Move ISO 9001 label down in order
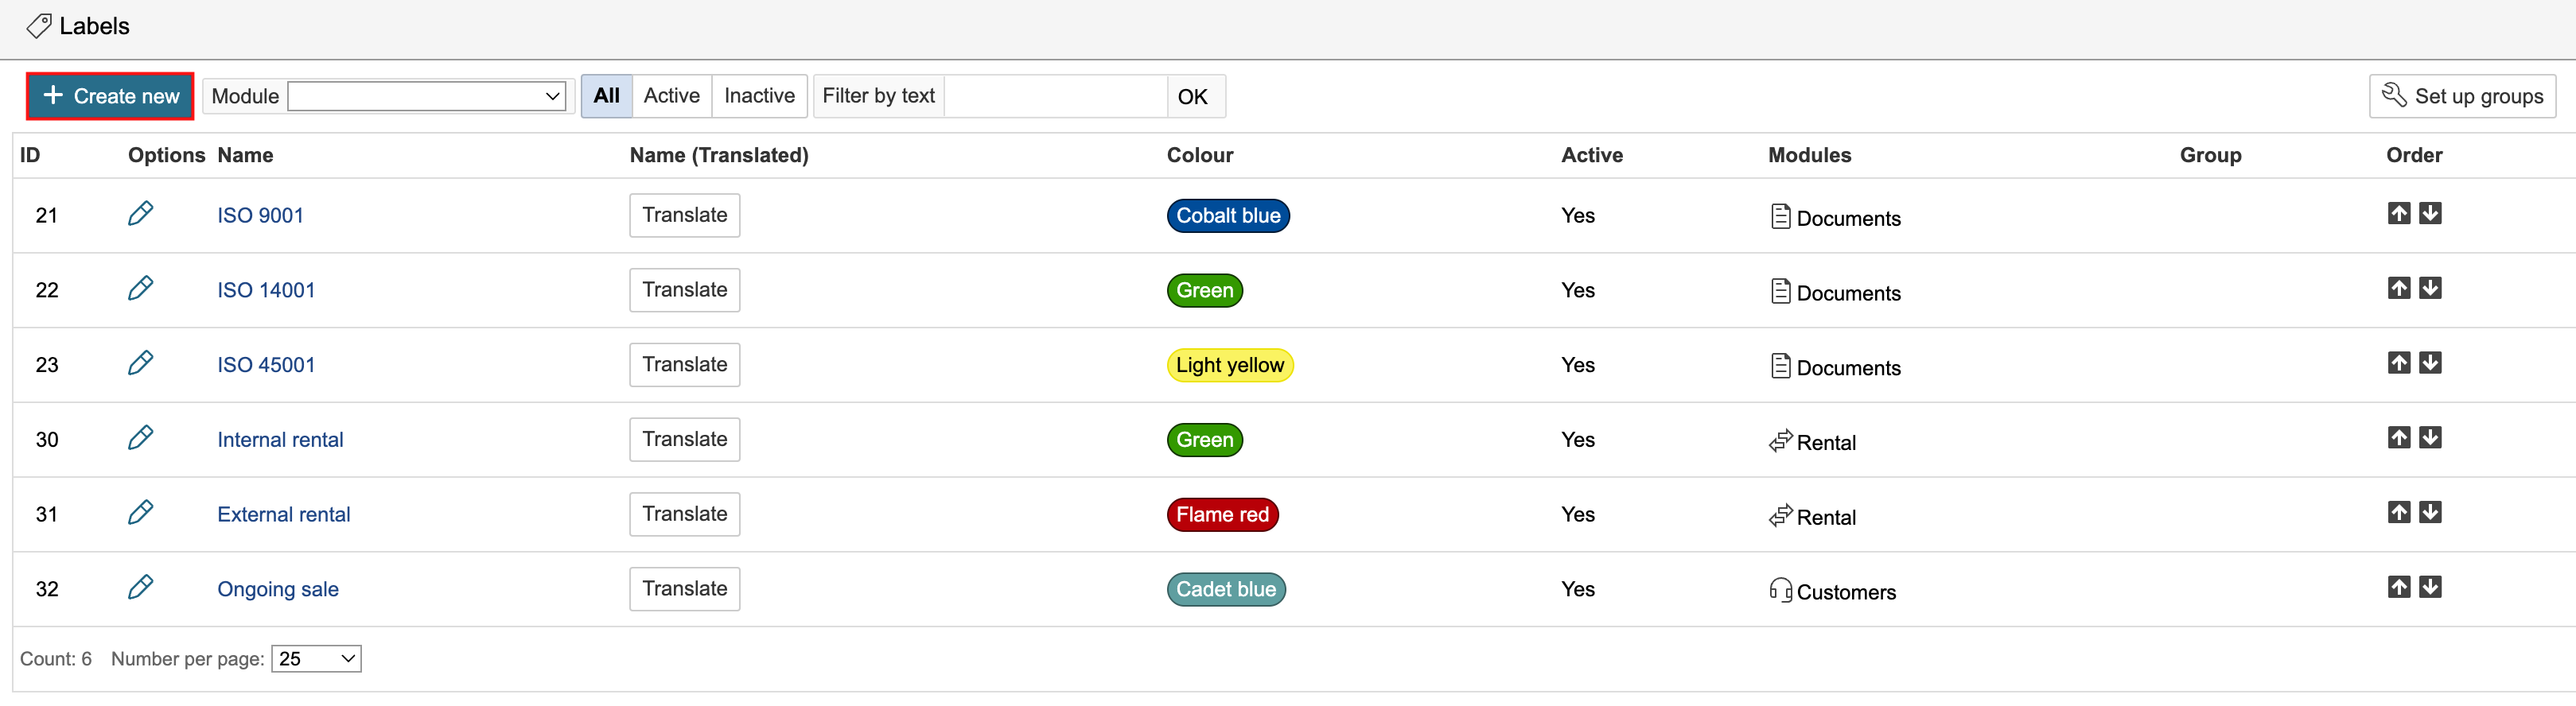 pyautogui.click(x=2430, y=213)
